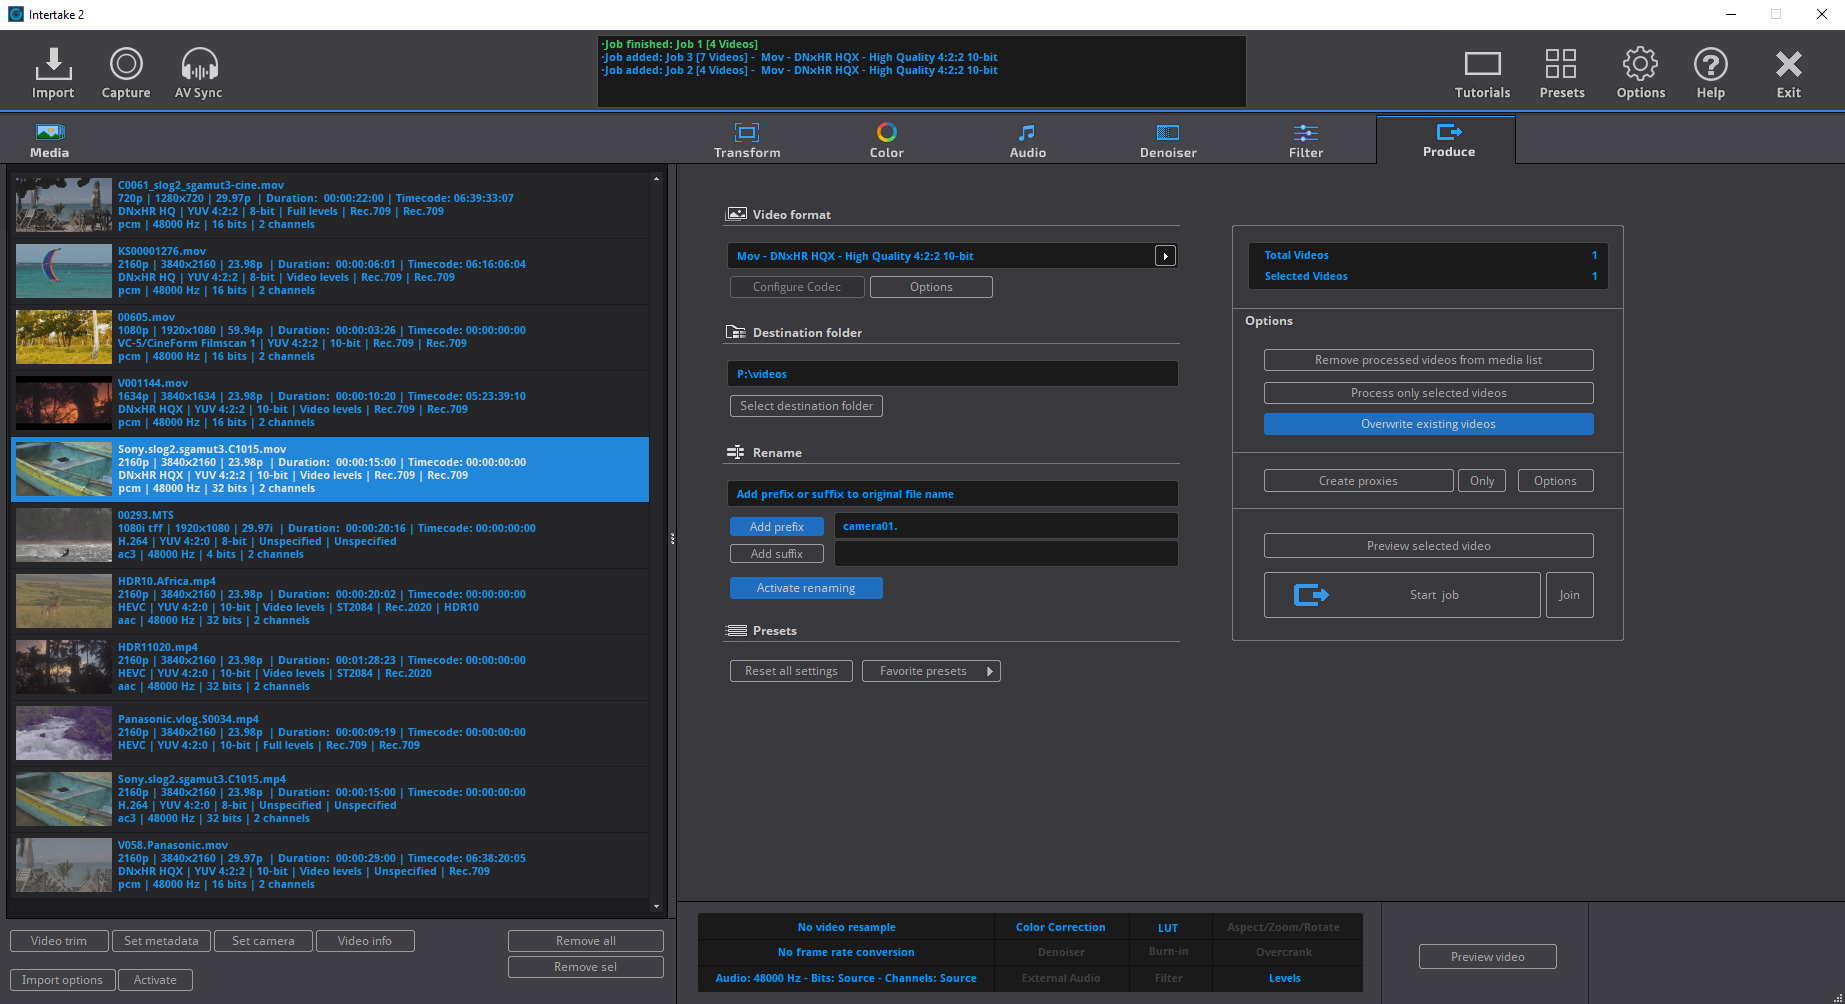The image size is (1845, 1004).
Task: Click Select destination folder button
Action: [806, 406]
